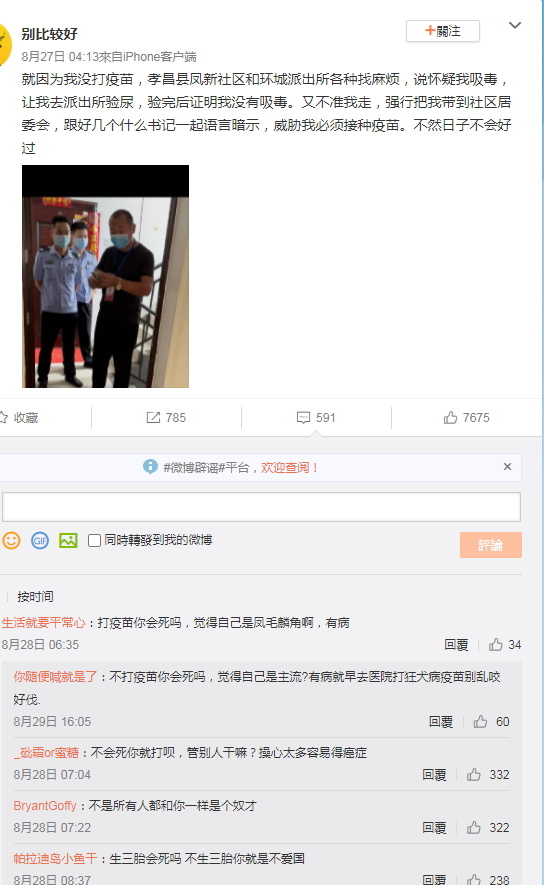Image resolution: width=544 pixels, height=885 pixels.
Task: Follow the user via +關注 button
Action: coord(443,31)
